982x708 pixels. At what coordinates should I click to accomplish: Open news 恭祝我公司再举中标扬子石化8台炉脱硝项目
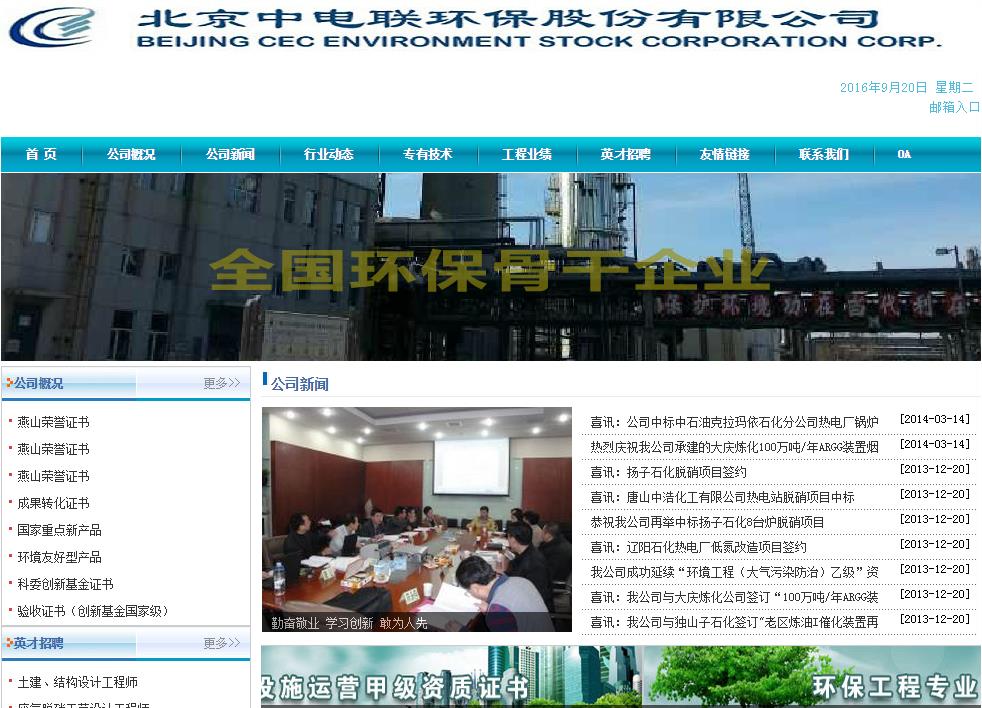coord(707,523)
